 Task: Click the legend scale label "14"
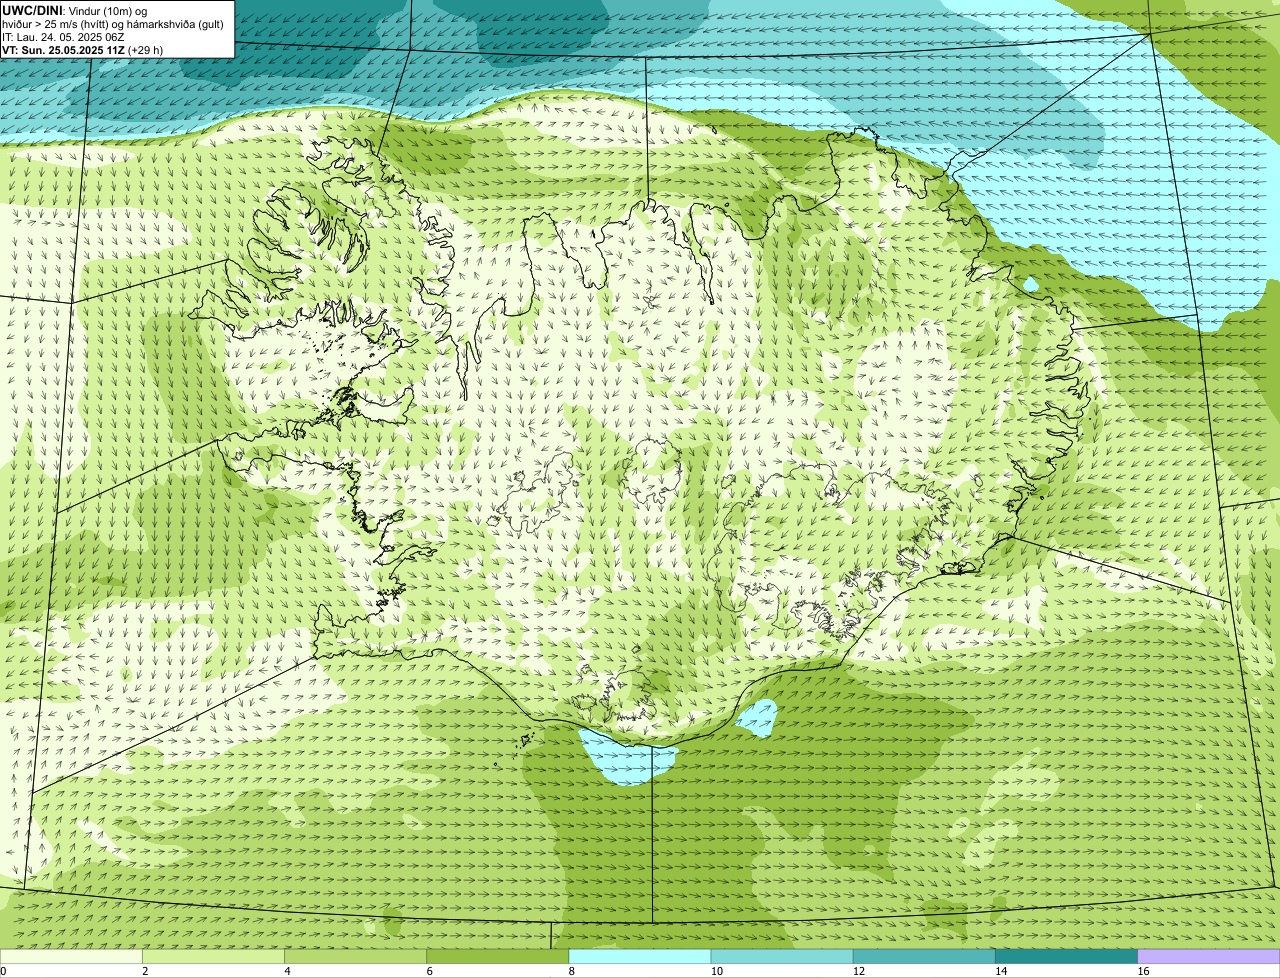tap(1001, 971)
